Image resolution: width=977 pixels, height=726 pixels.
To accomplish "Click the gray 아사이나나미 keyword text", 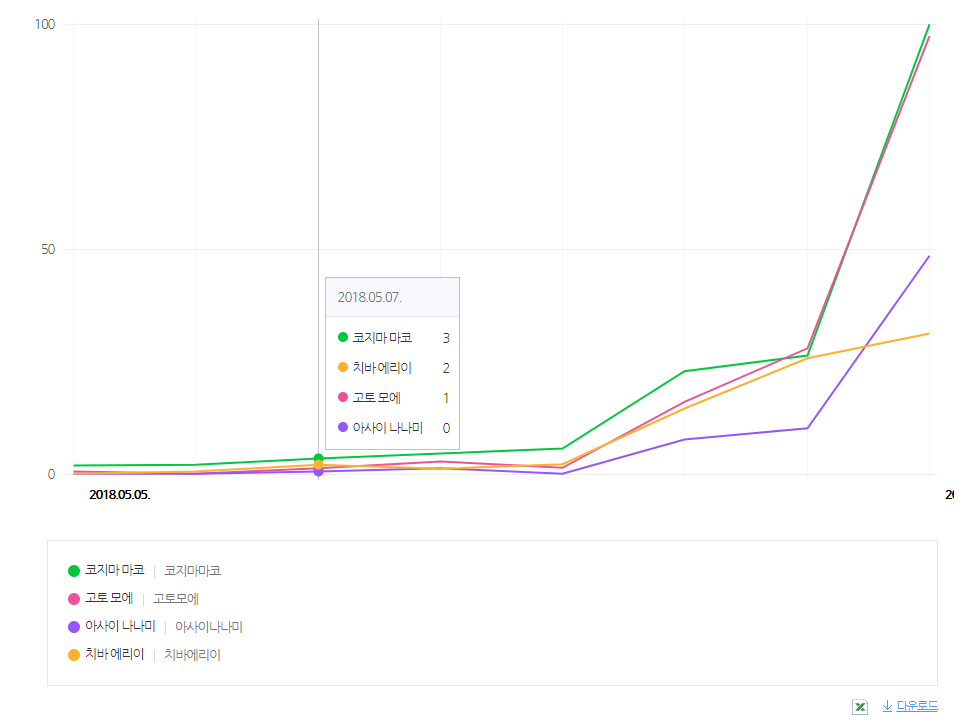I will click(209, 627).
